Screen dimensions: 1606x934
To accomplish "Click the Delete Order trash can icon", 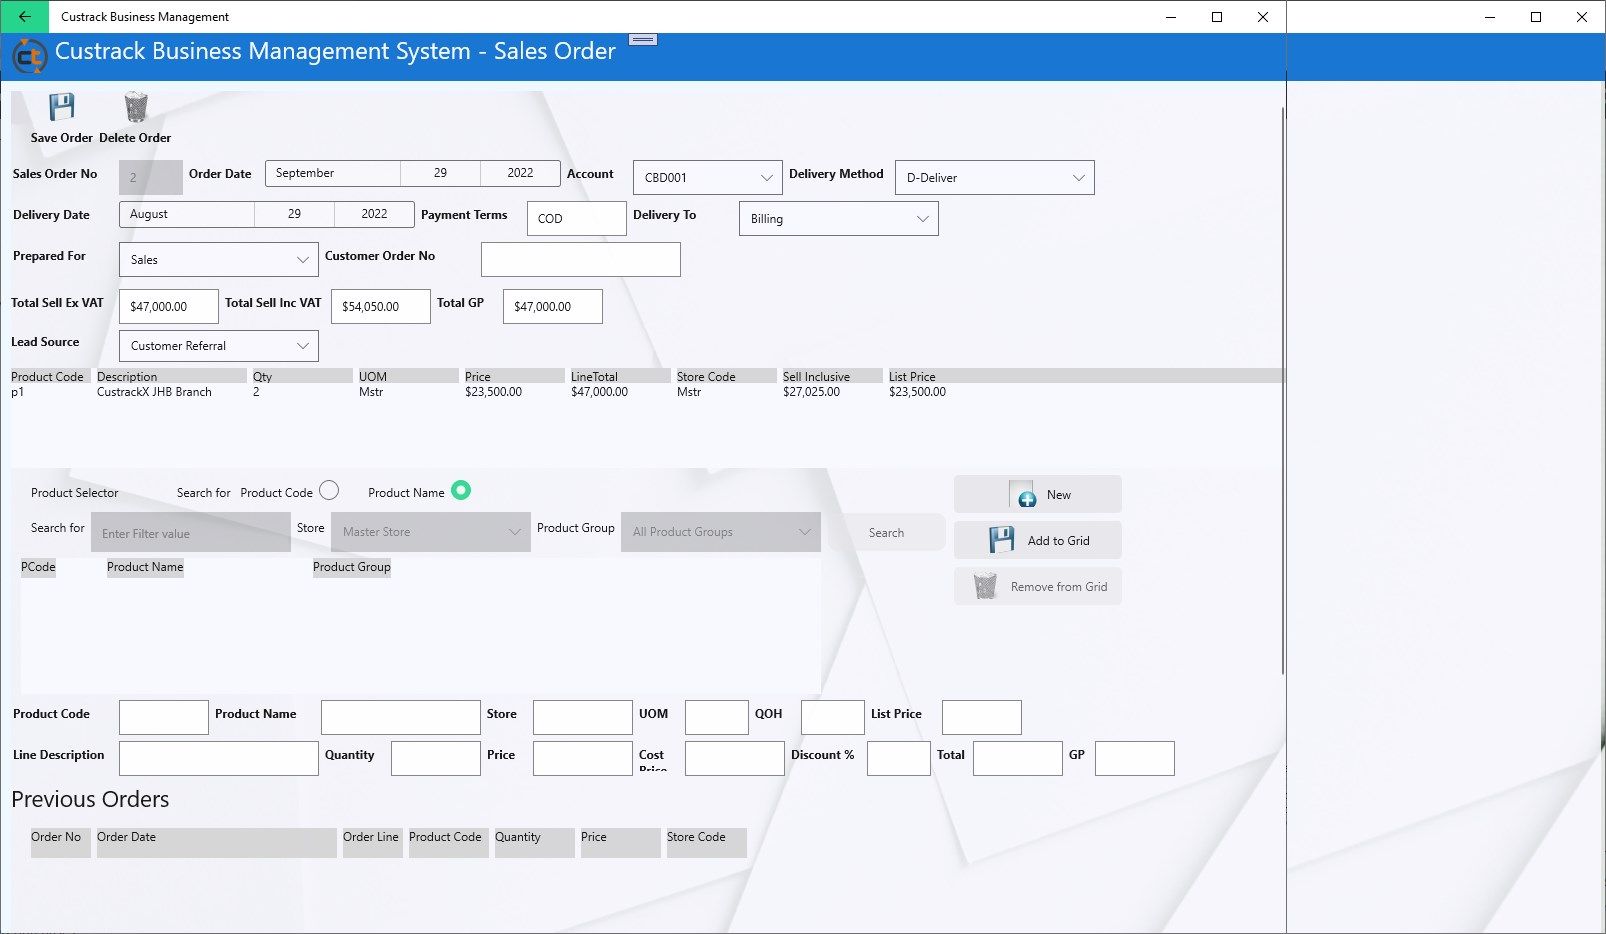I will pyautogui.click(x=136, y=107).
